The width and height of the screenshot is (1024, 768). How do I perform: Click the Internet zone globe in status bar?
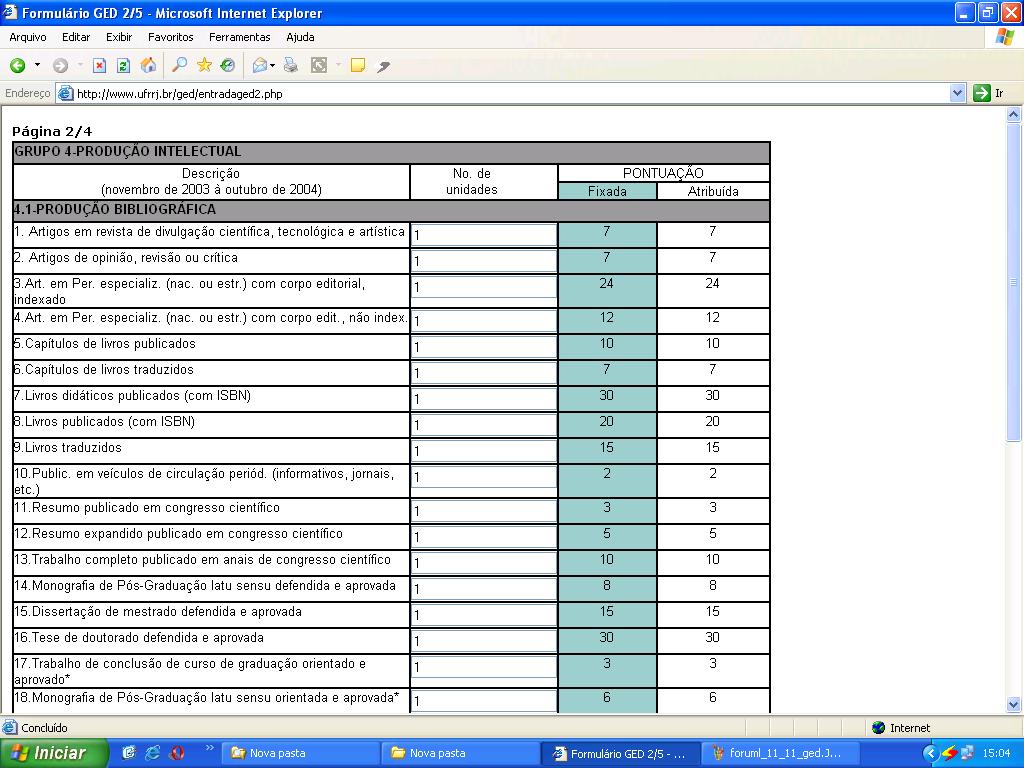pos(879,728)
